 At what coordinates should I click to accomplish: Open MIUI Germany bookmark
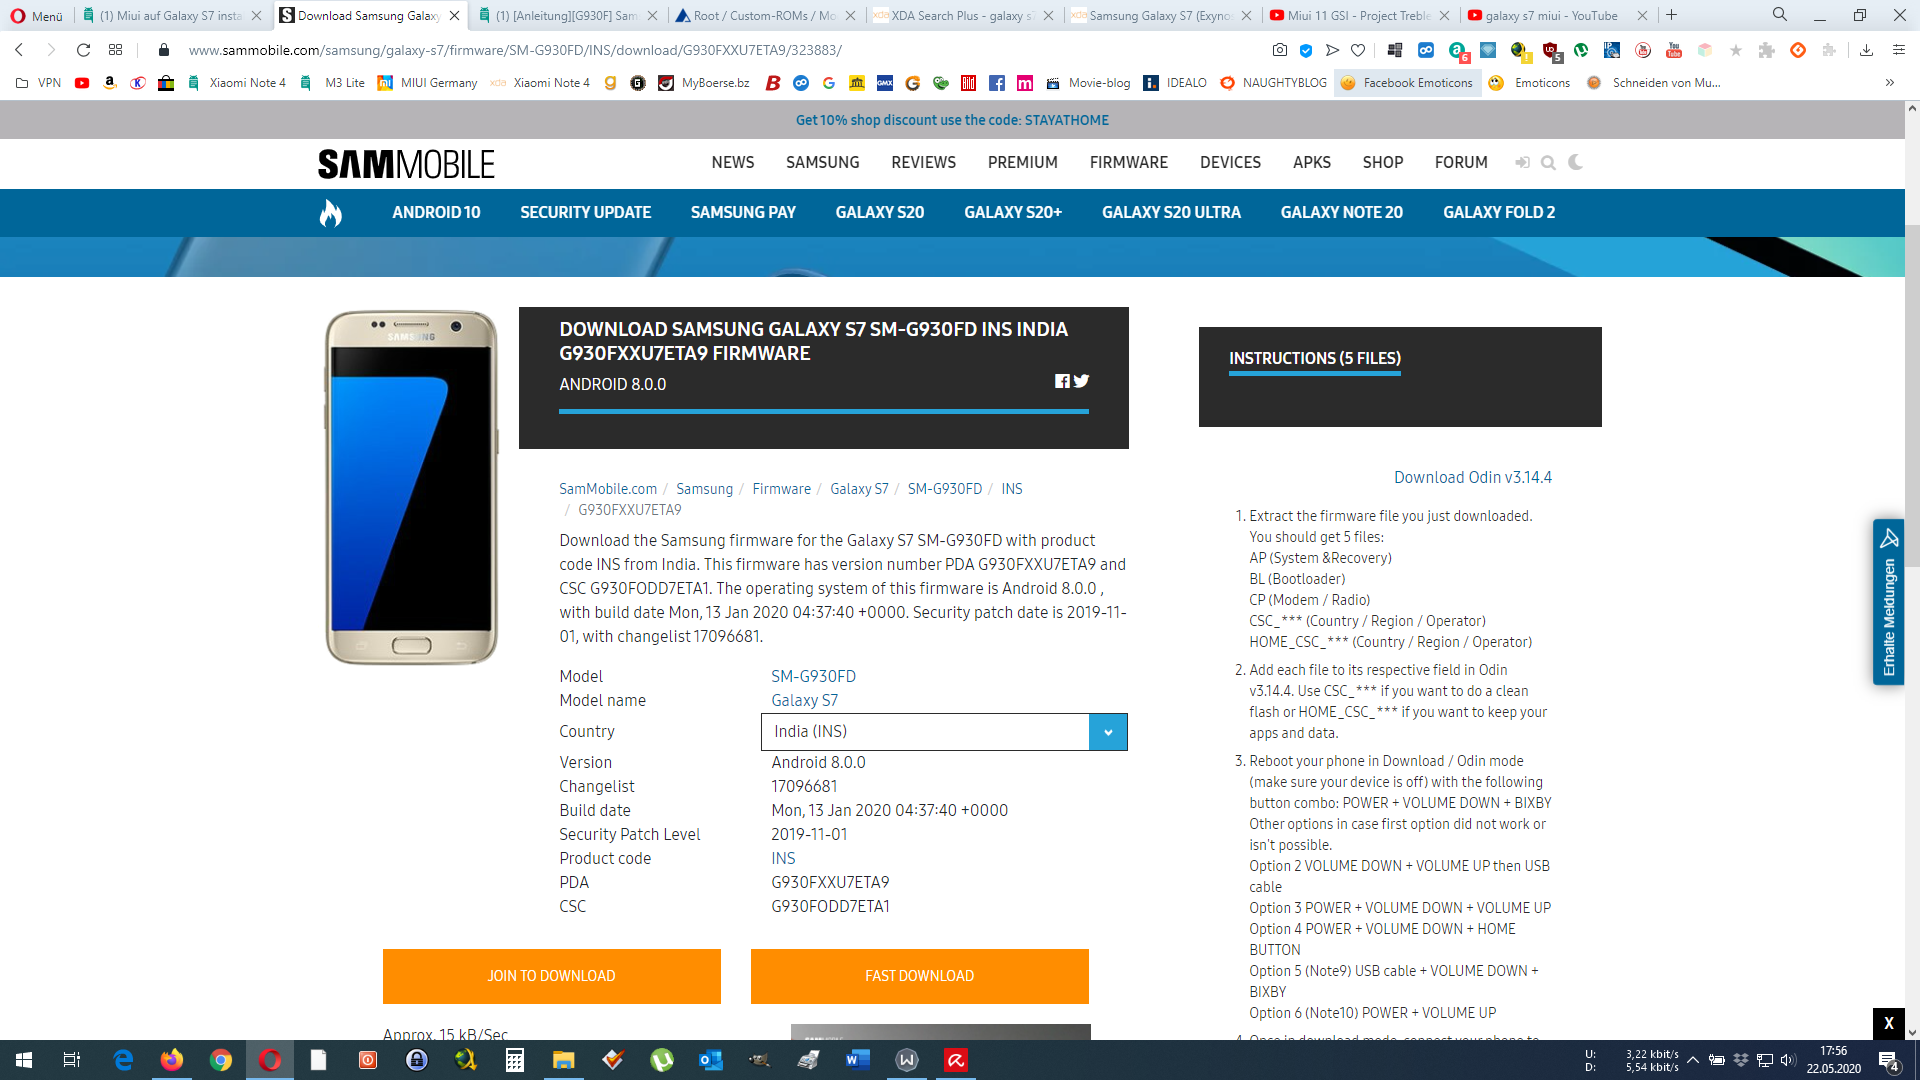pyautogui.click(x=427, y=83)
